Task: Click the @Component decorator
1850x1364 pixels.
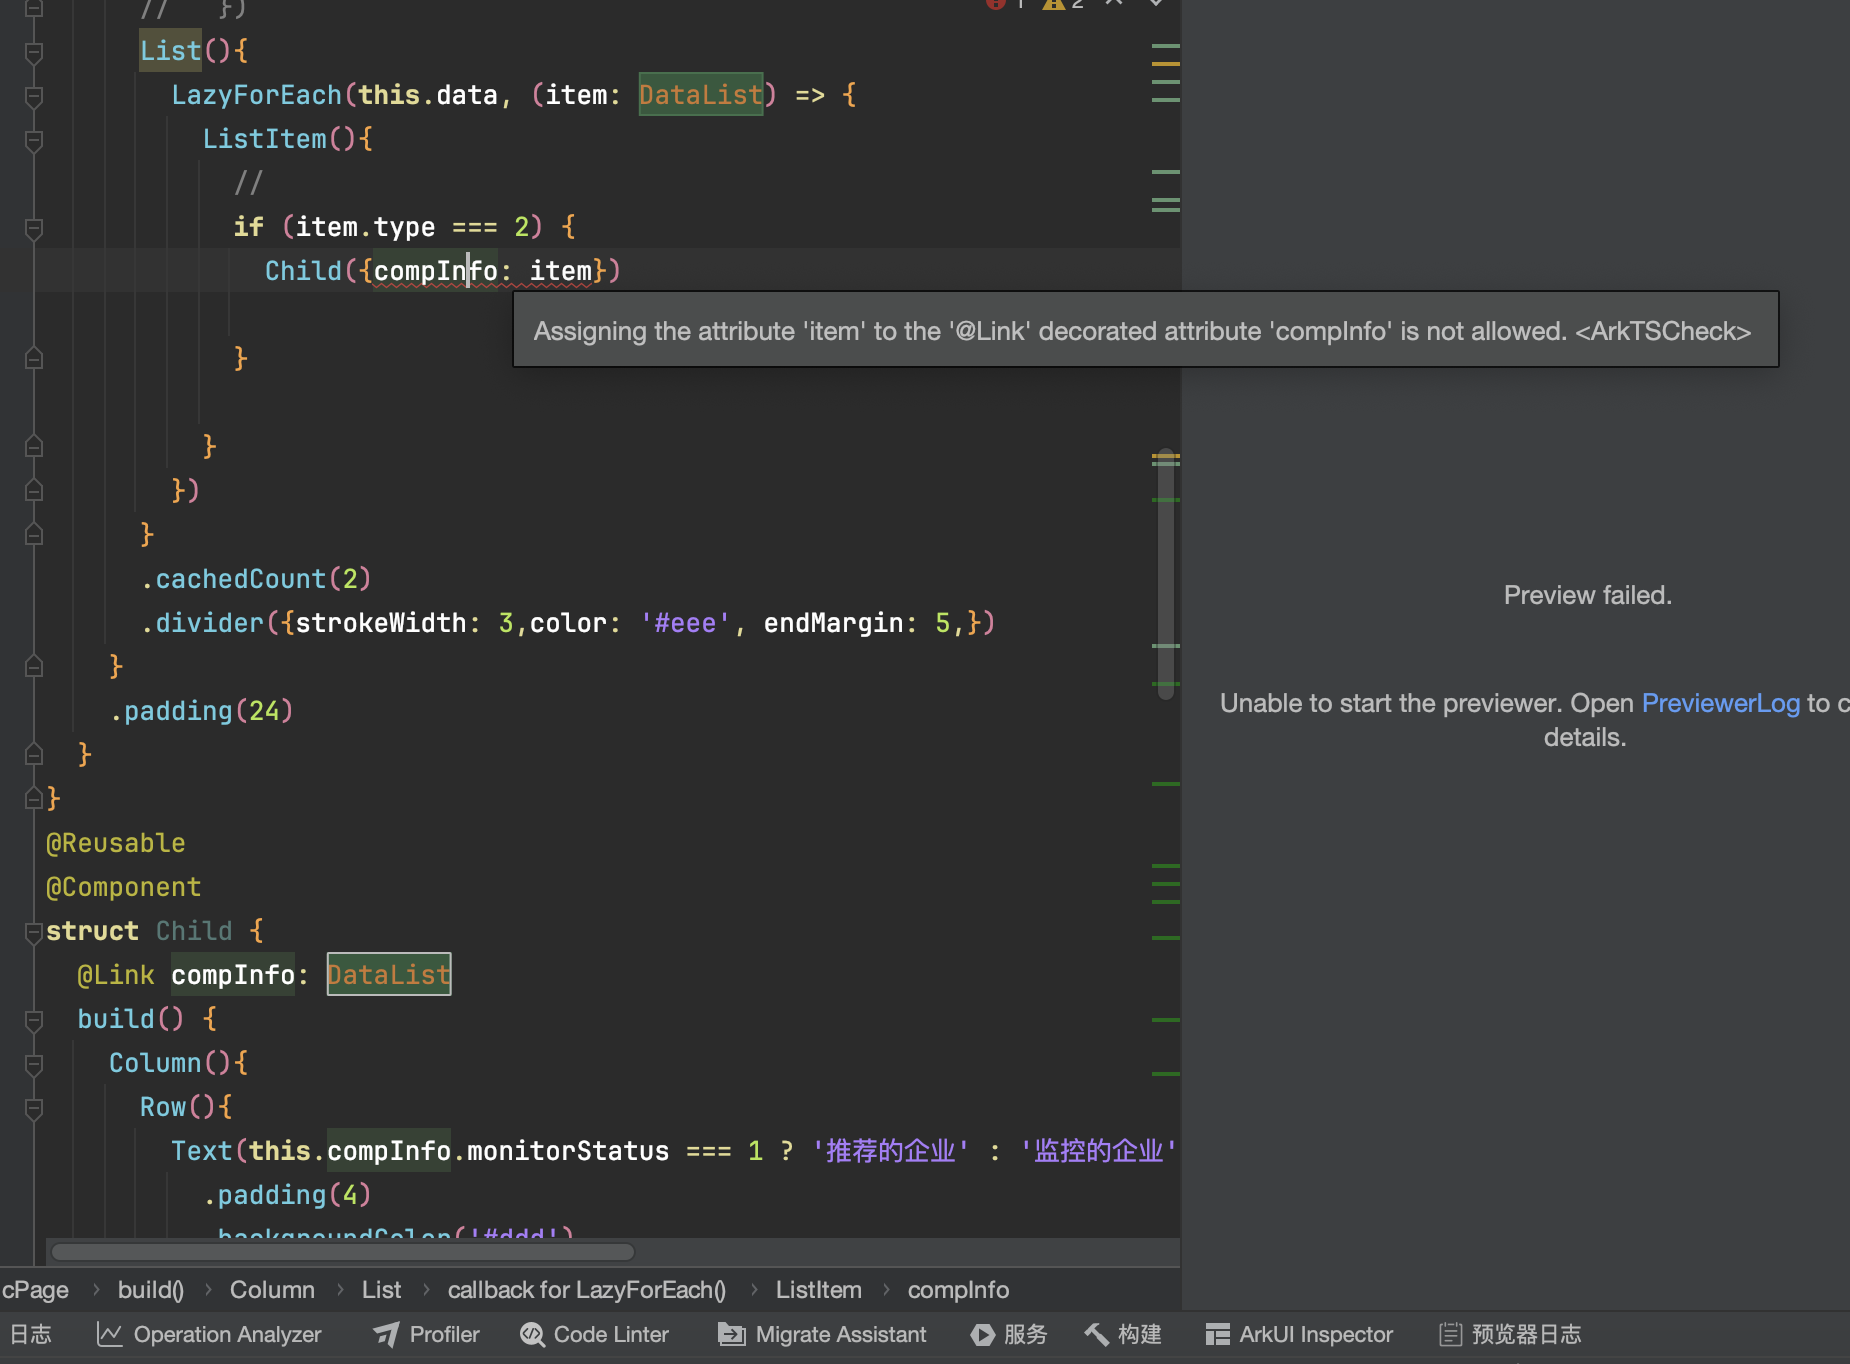Action: coord(124,887)
